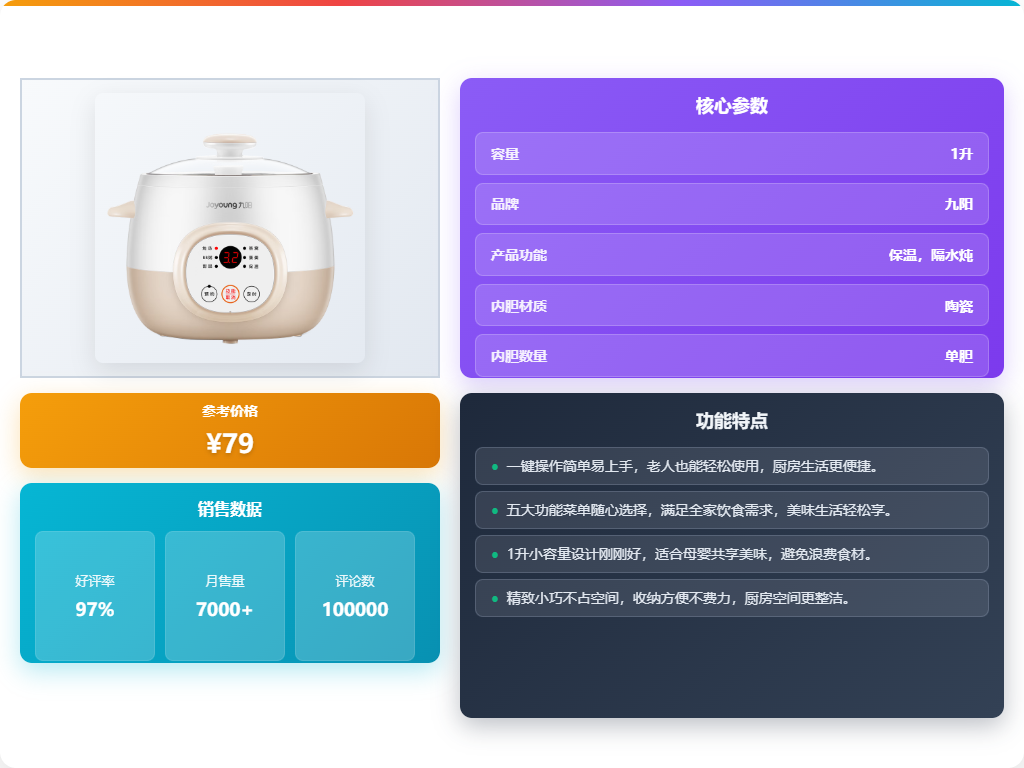Click green bullet dot beside 精致小巧 feature
Screen dimensions: 1024x768
point(494,599)
